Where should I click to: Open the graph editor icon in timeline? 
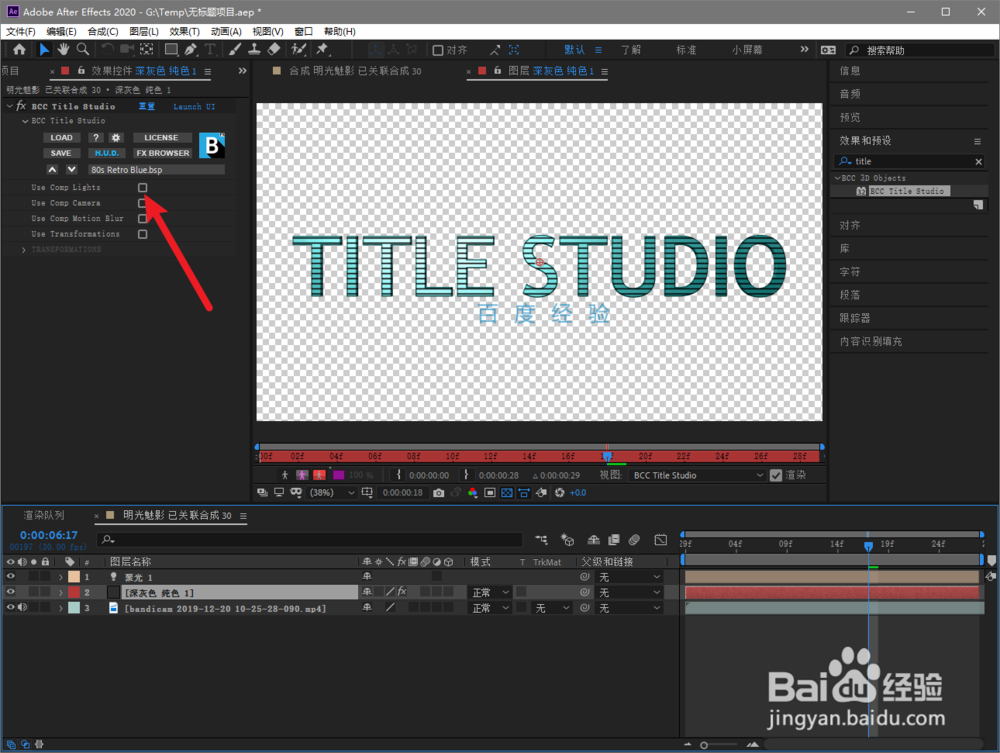point(661,540)
